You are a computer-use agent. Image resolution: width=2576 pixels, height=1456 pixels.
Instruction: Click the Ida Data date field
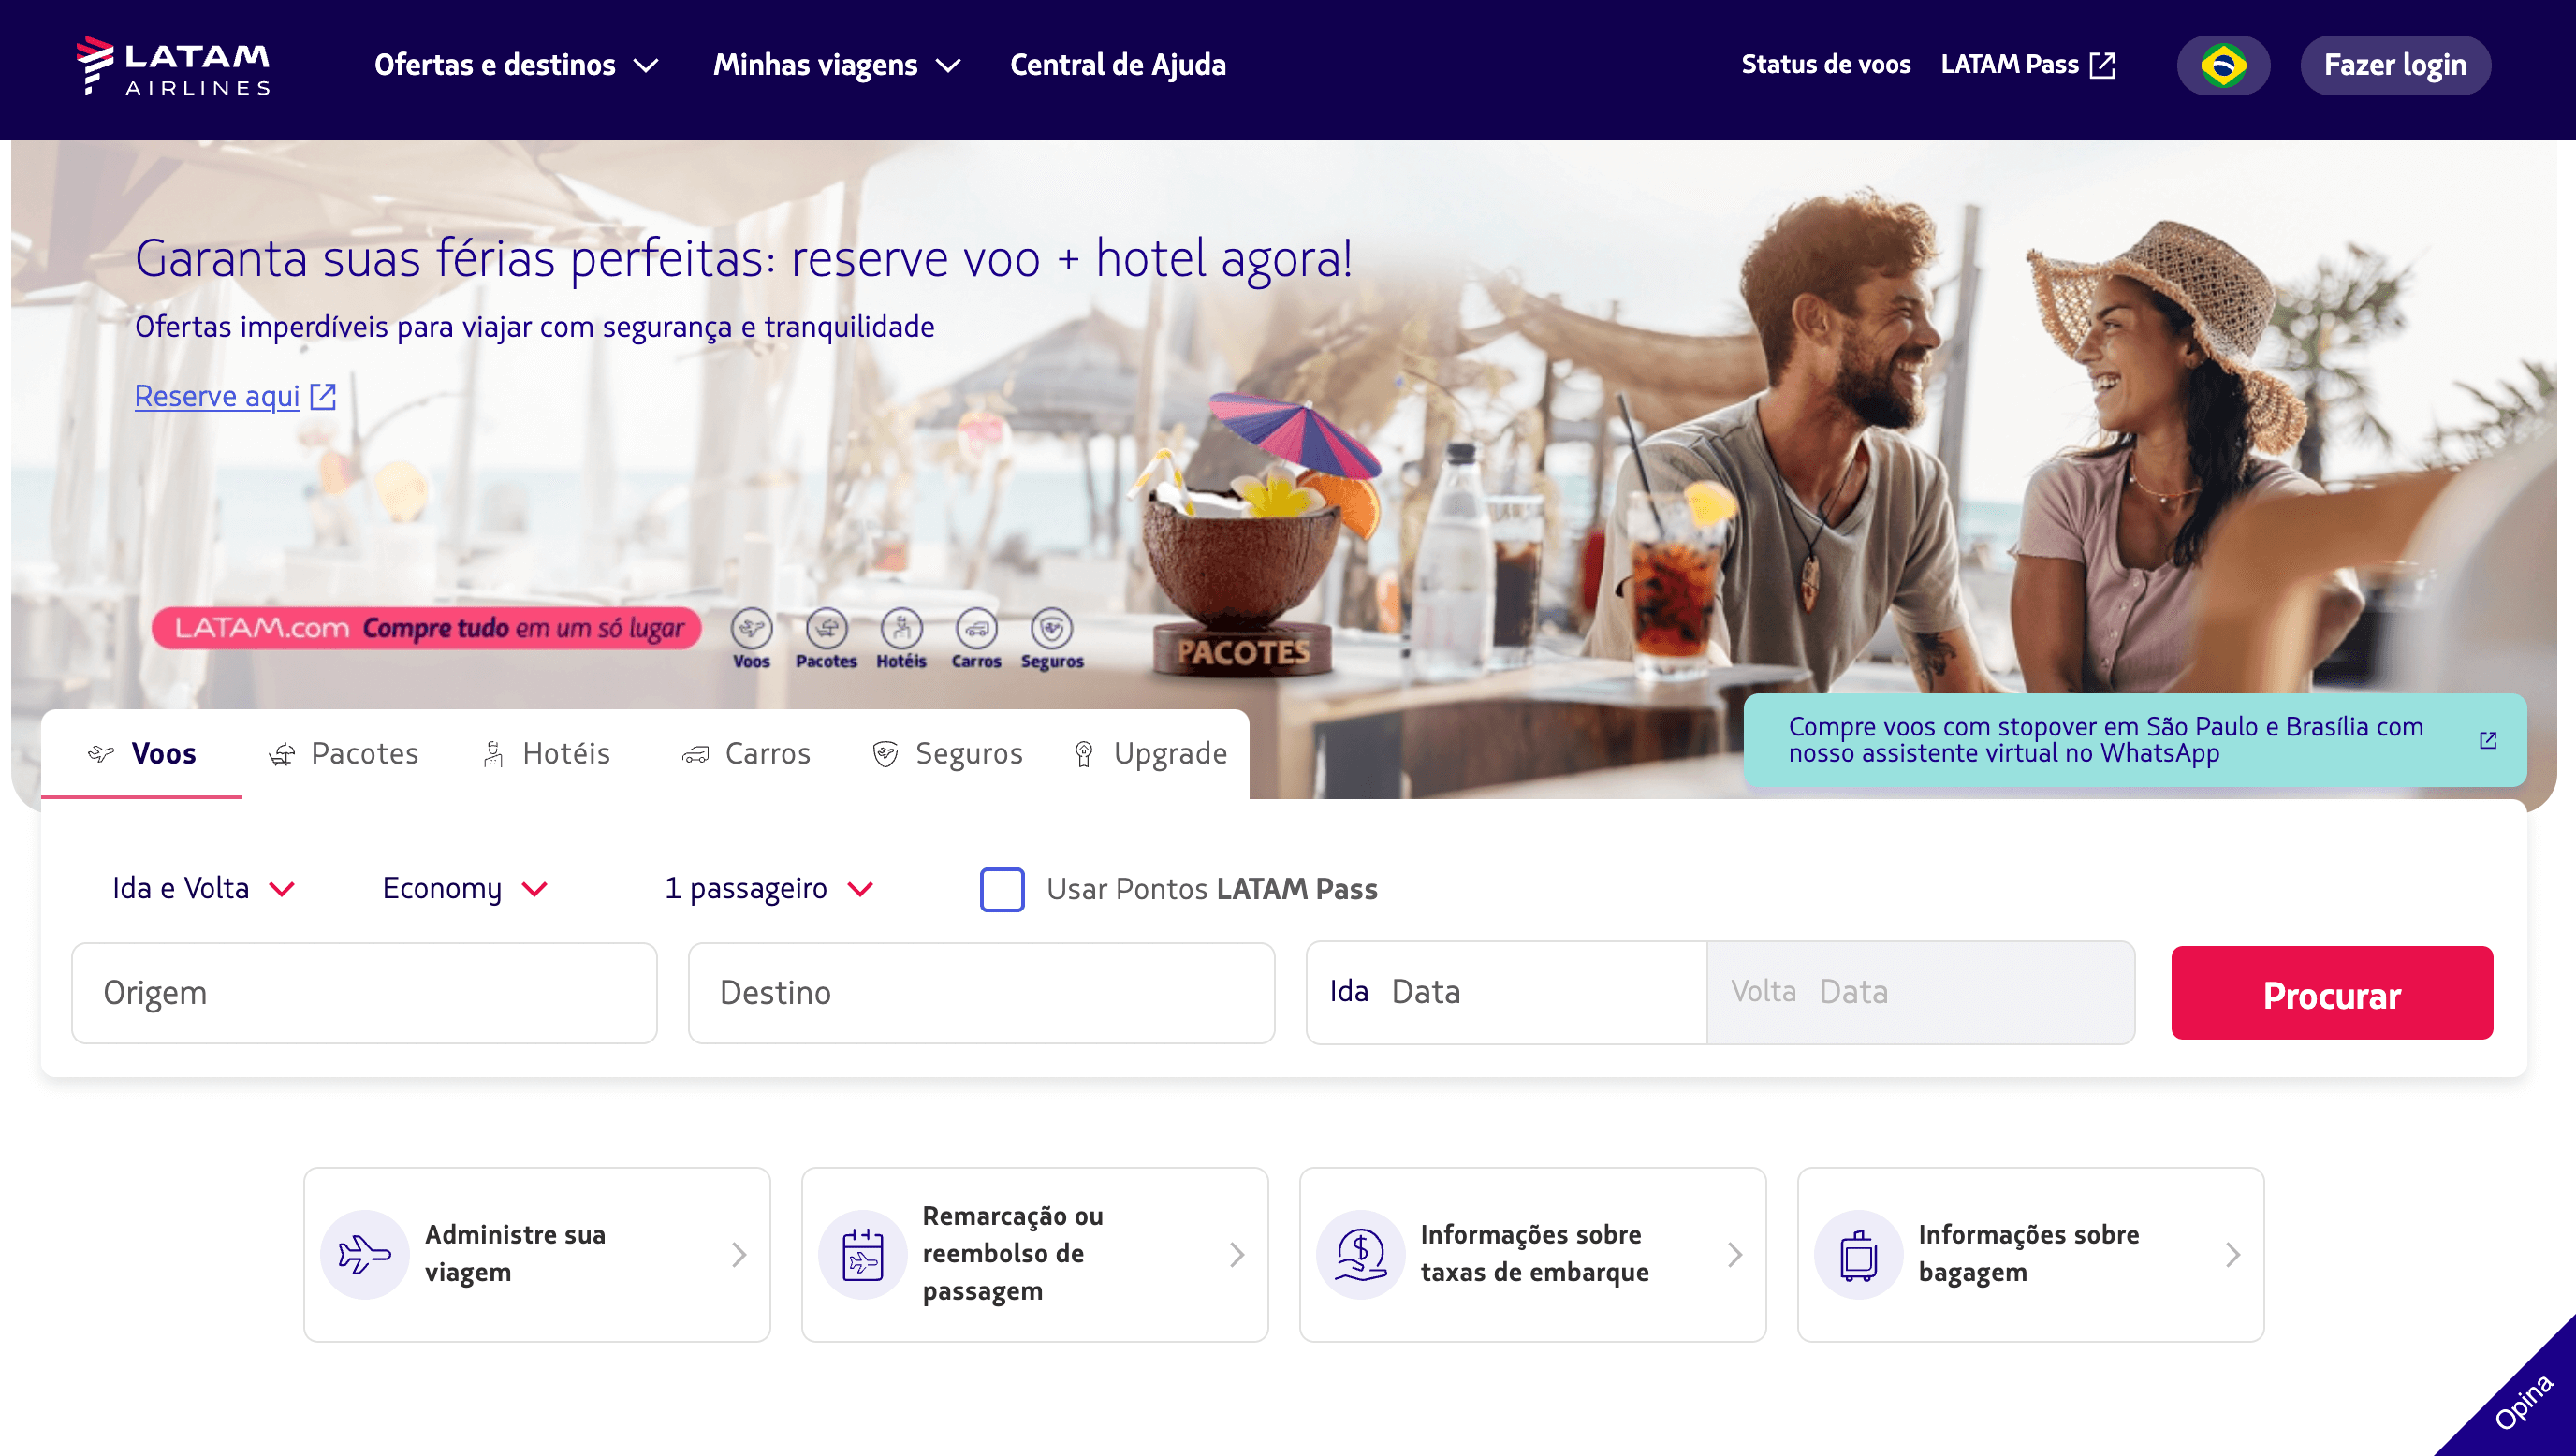point(1506,993)
